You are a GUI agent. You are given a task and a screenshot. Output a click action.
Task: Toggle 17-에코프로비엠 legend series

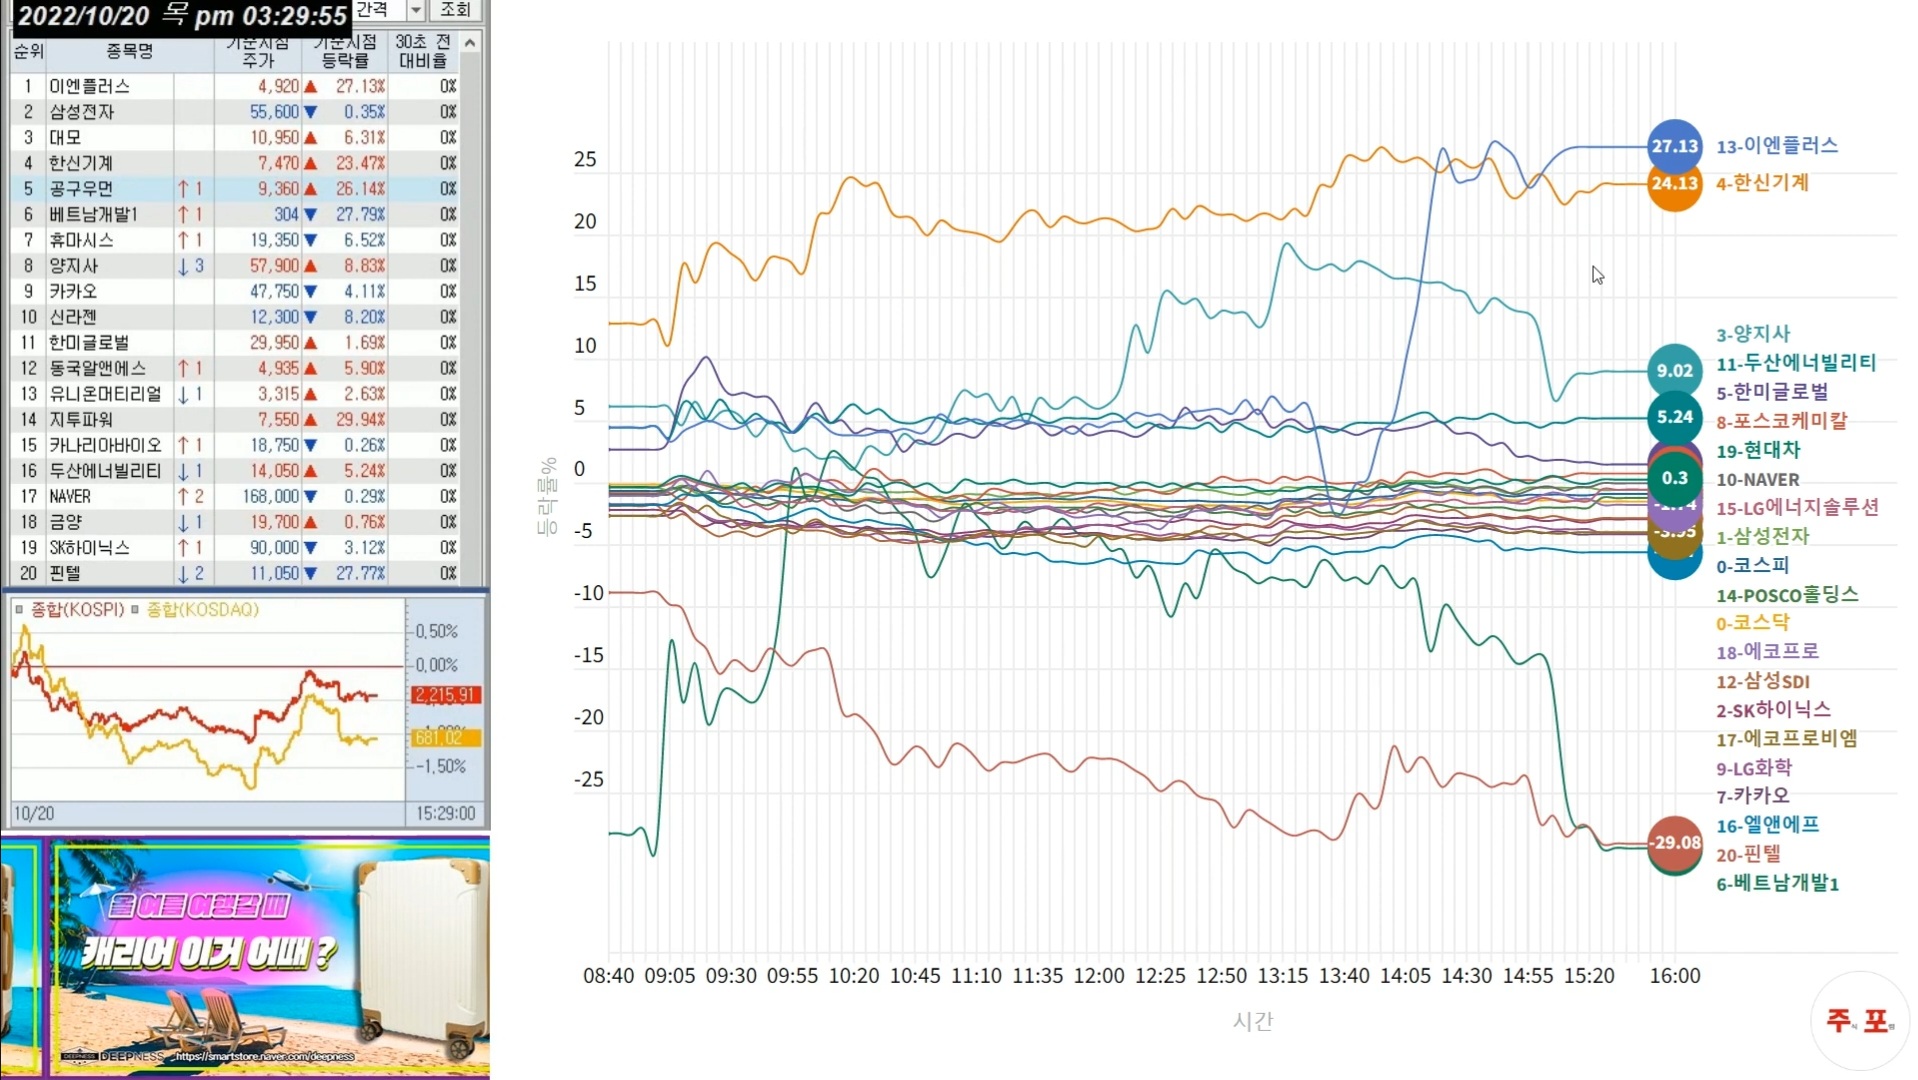pos(1787,739)
